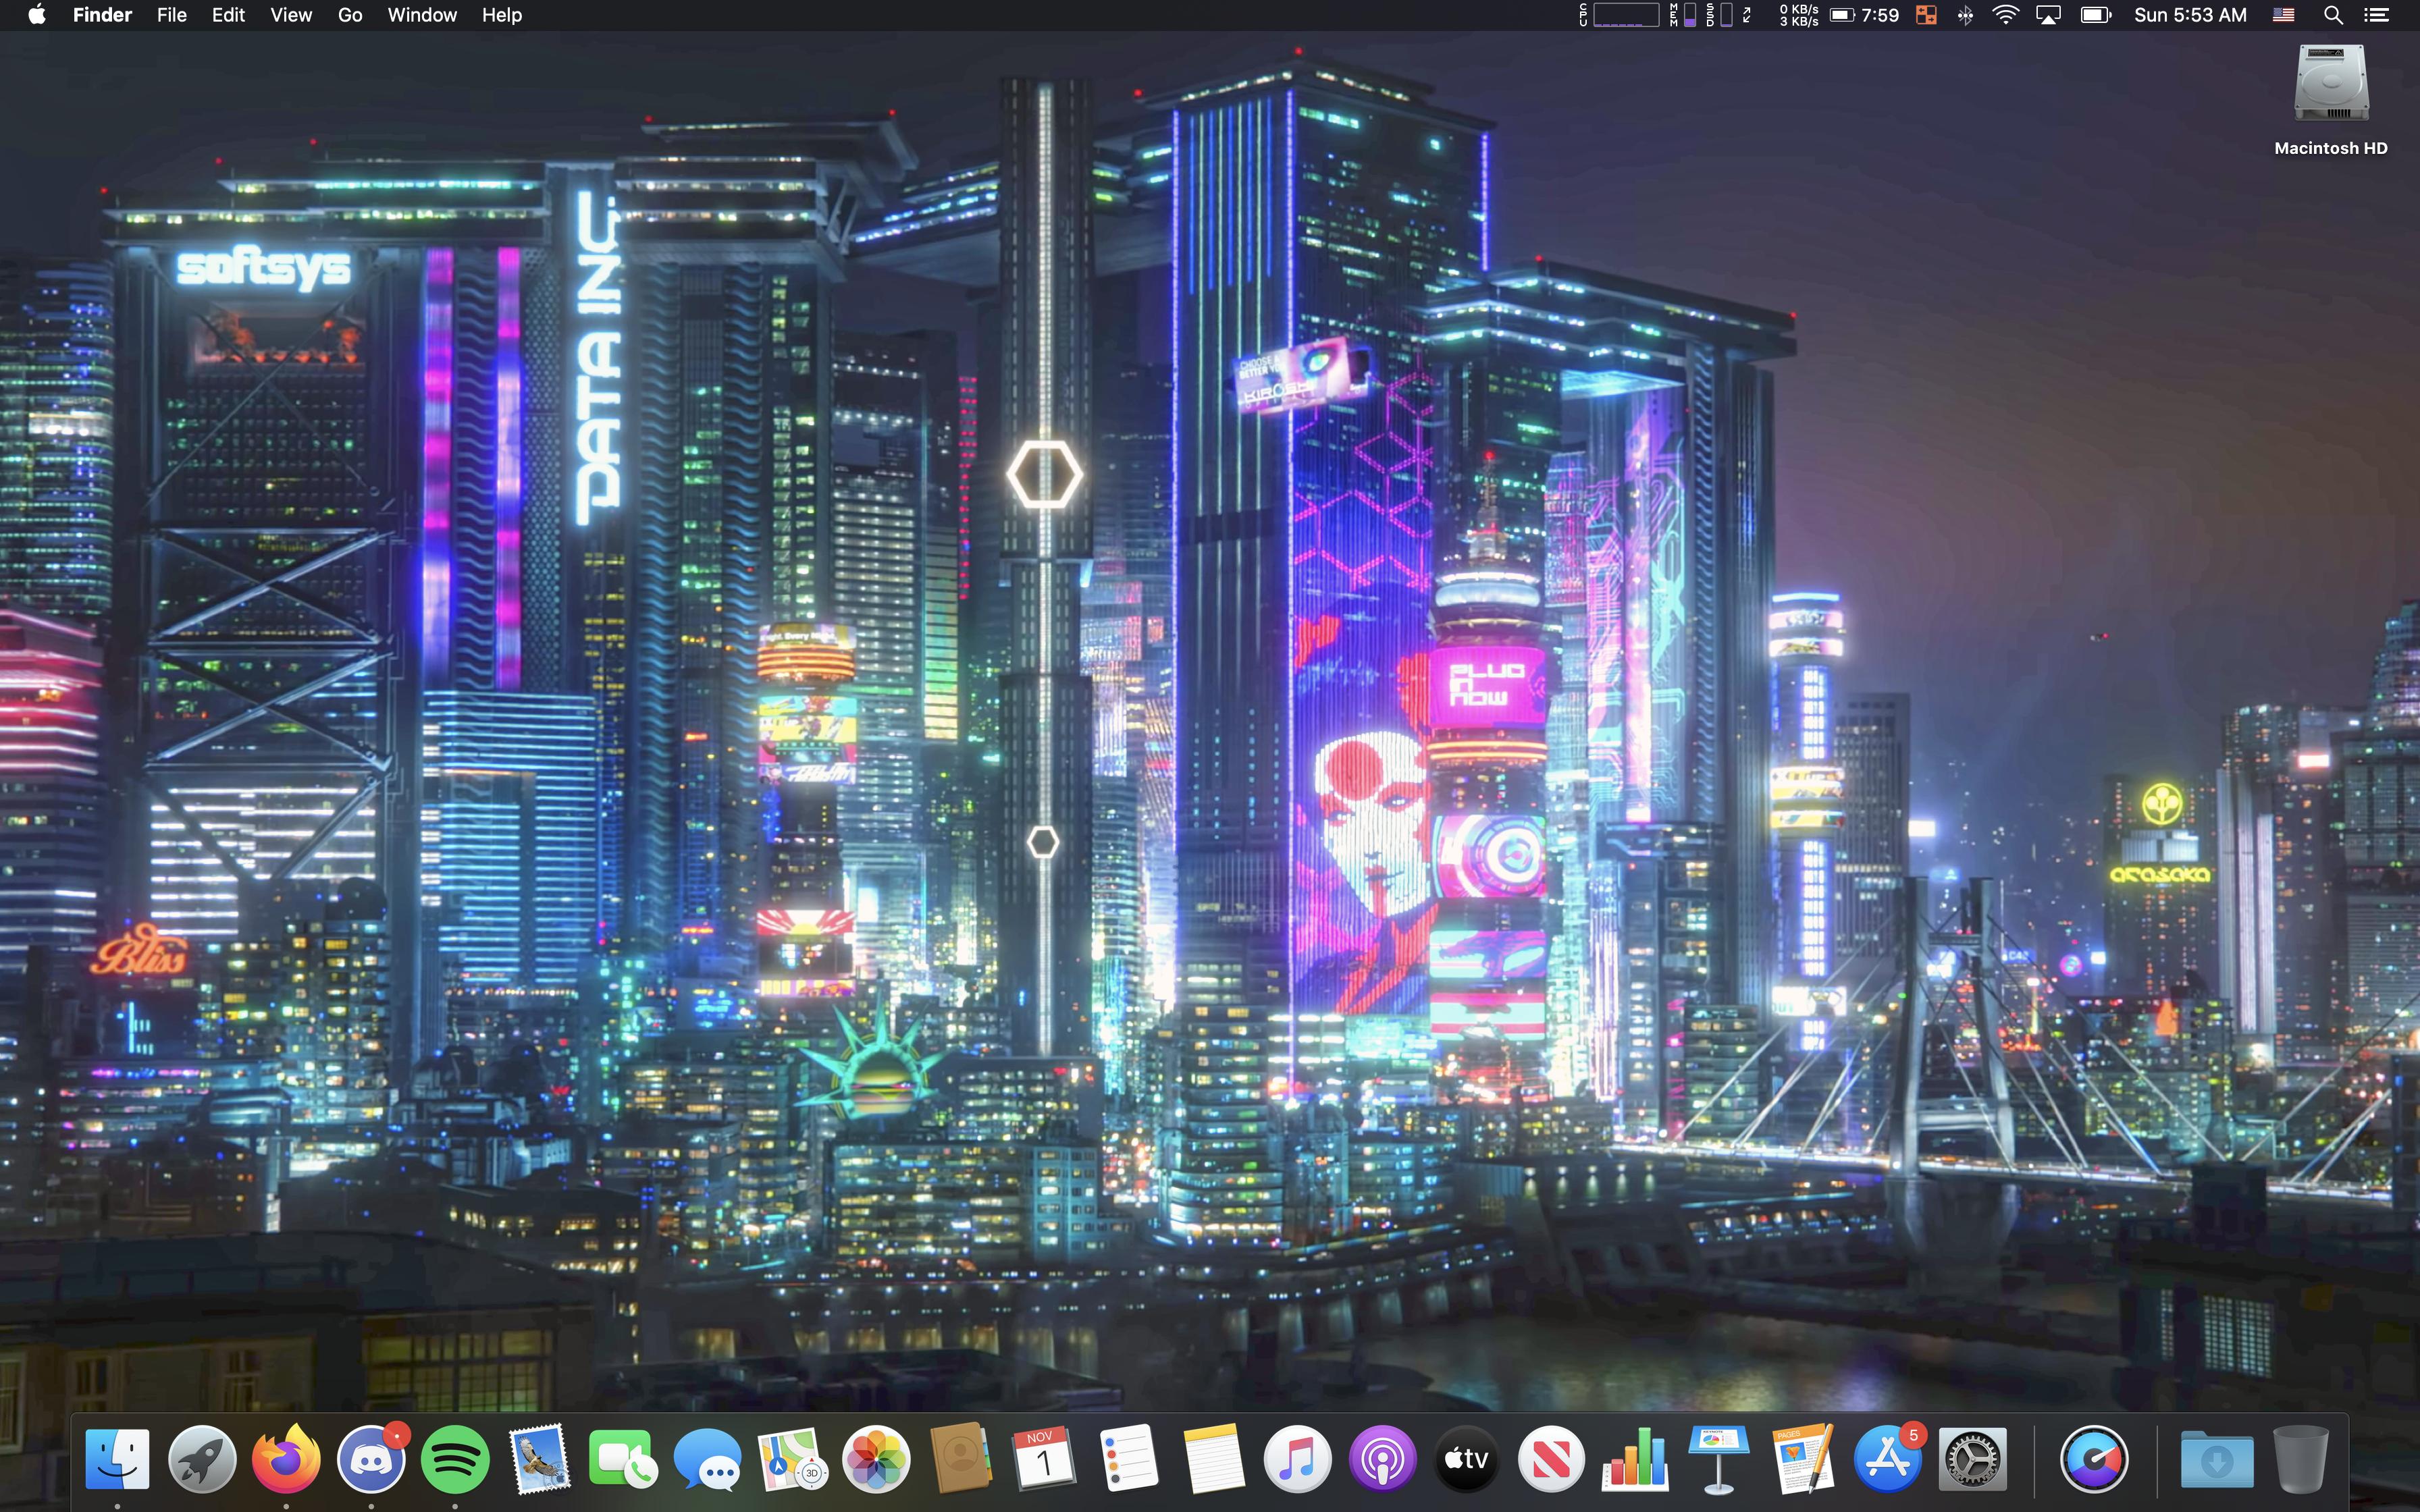Viewport: 2420px width, 1512px height.
Task: Open System Preferences gear icon
Action: pyautogui.click(x=1971, y=1459)
